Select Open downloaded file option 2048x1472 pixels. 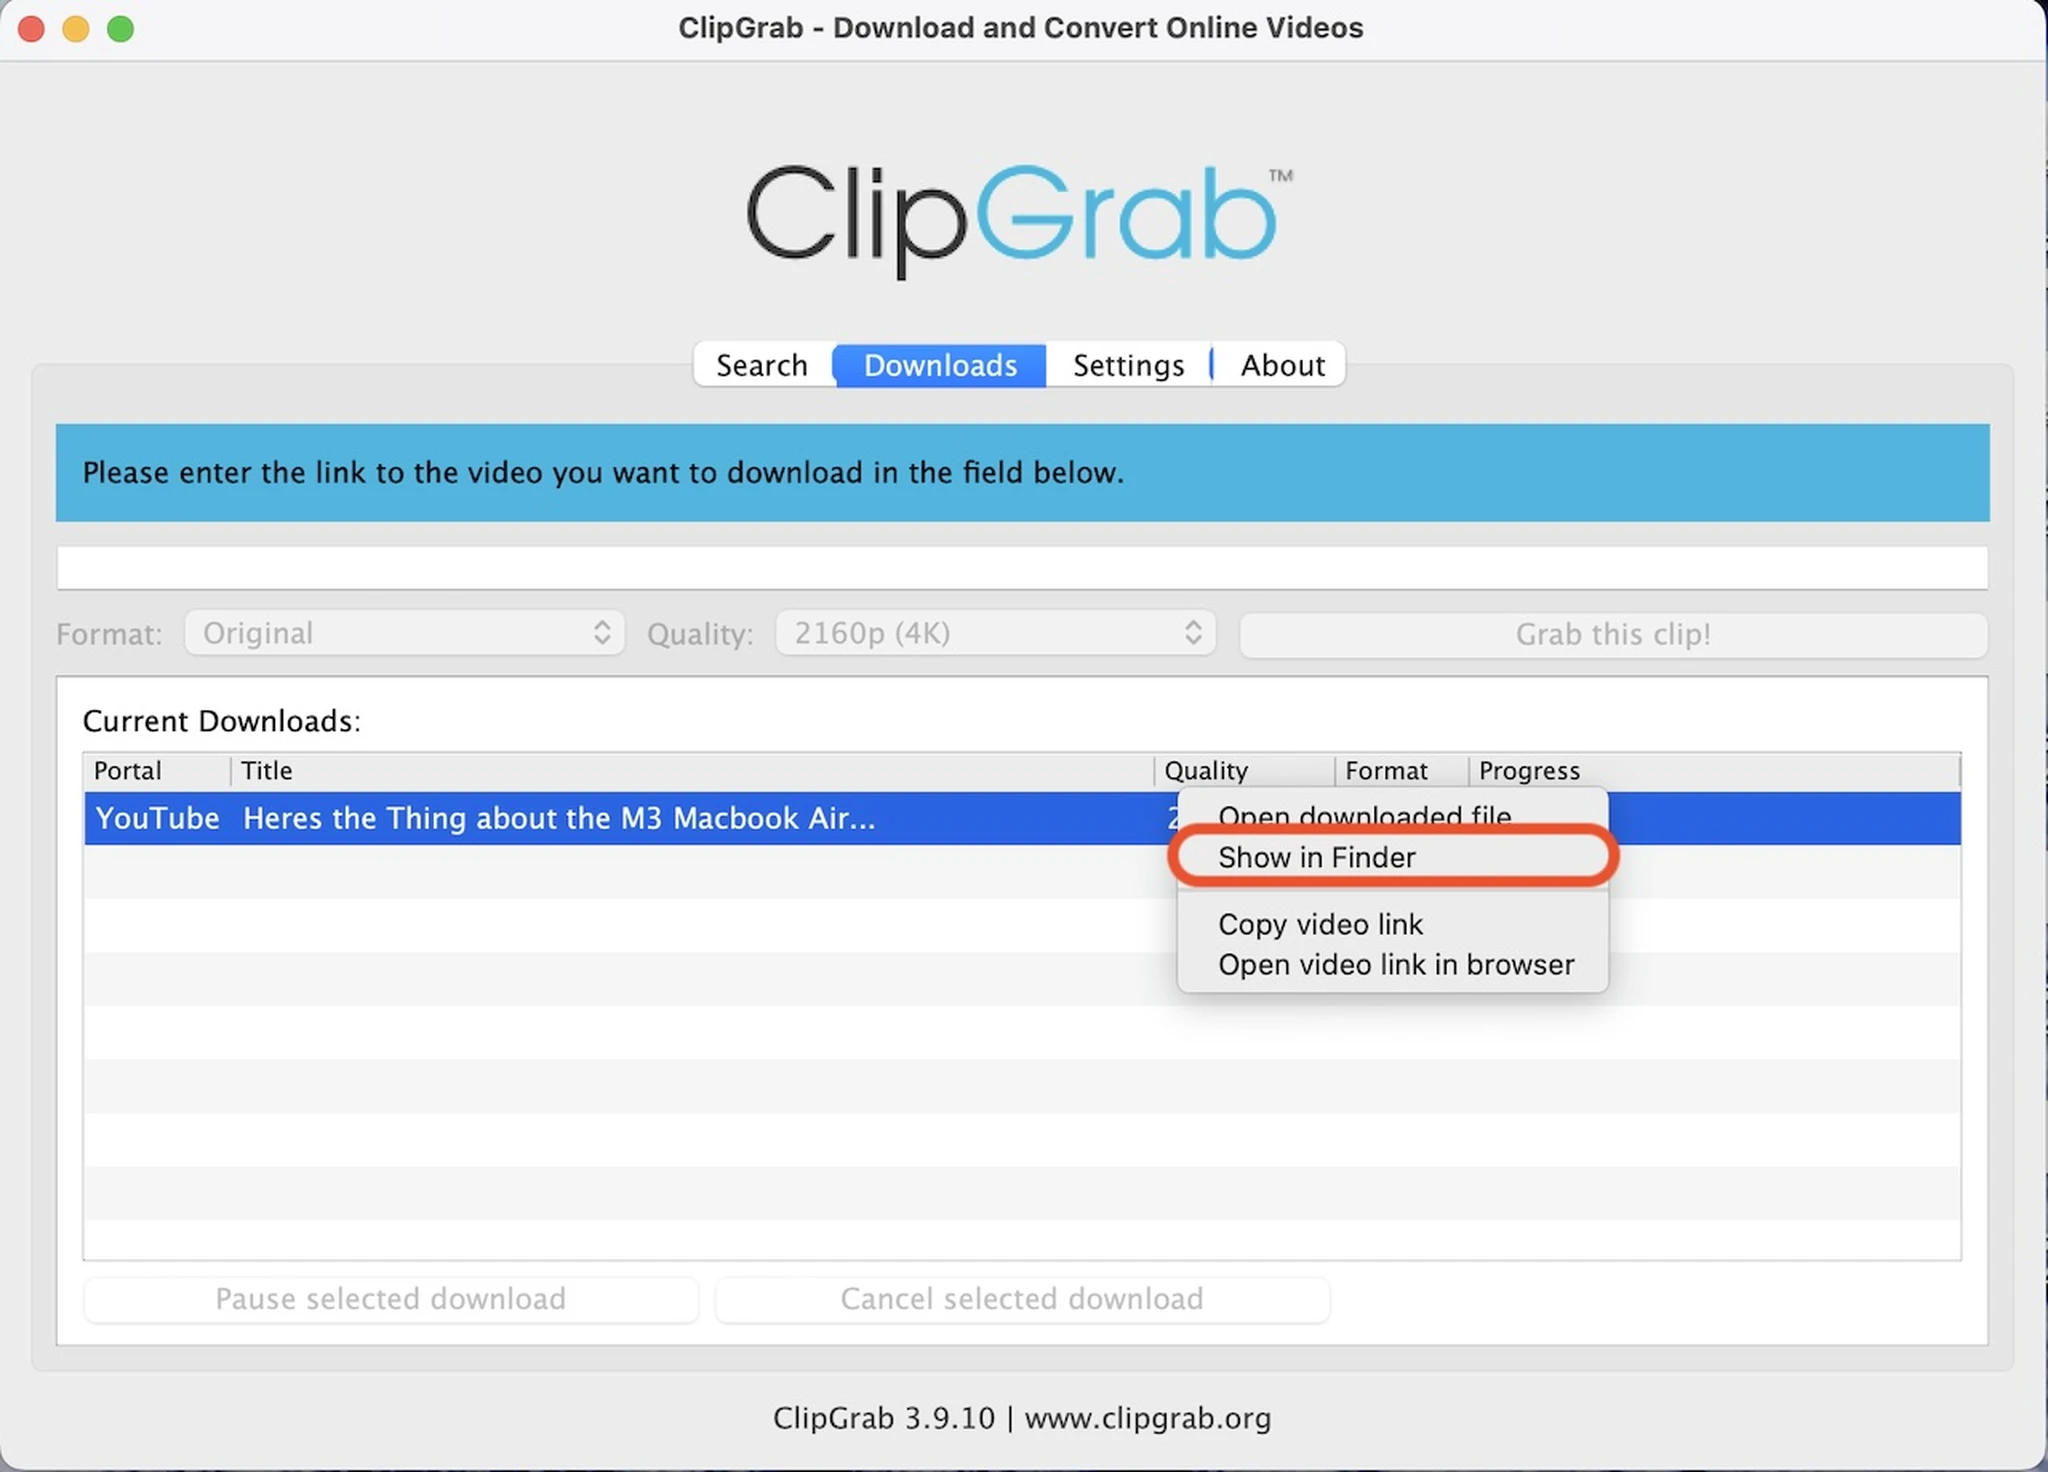pyautogui.click(x=1364, y=815)
